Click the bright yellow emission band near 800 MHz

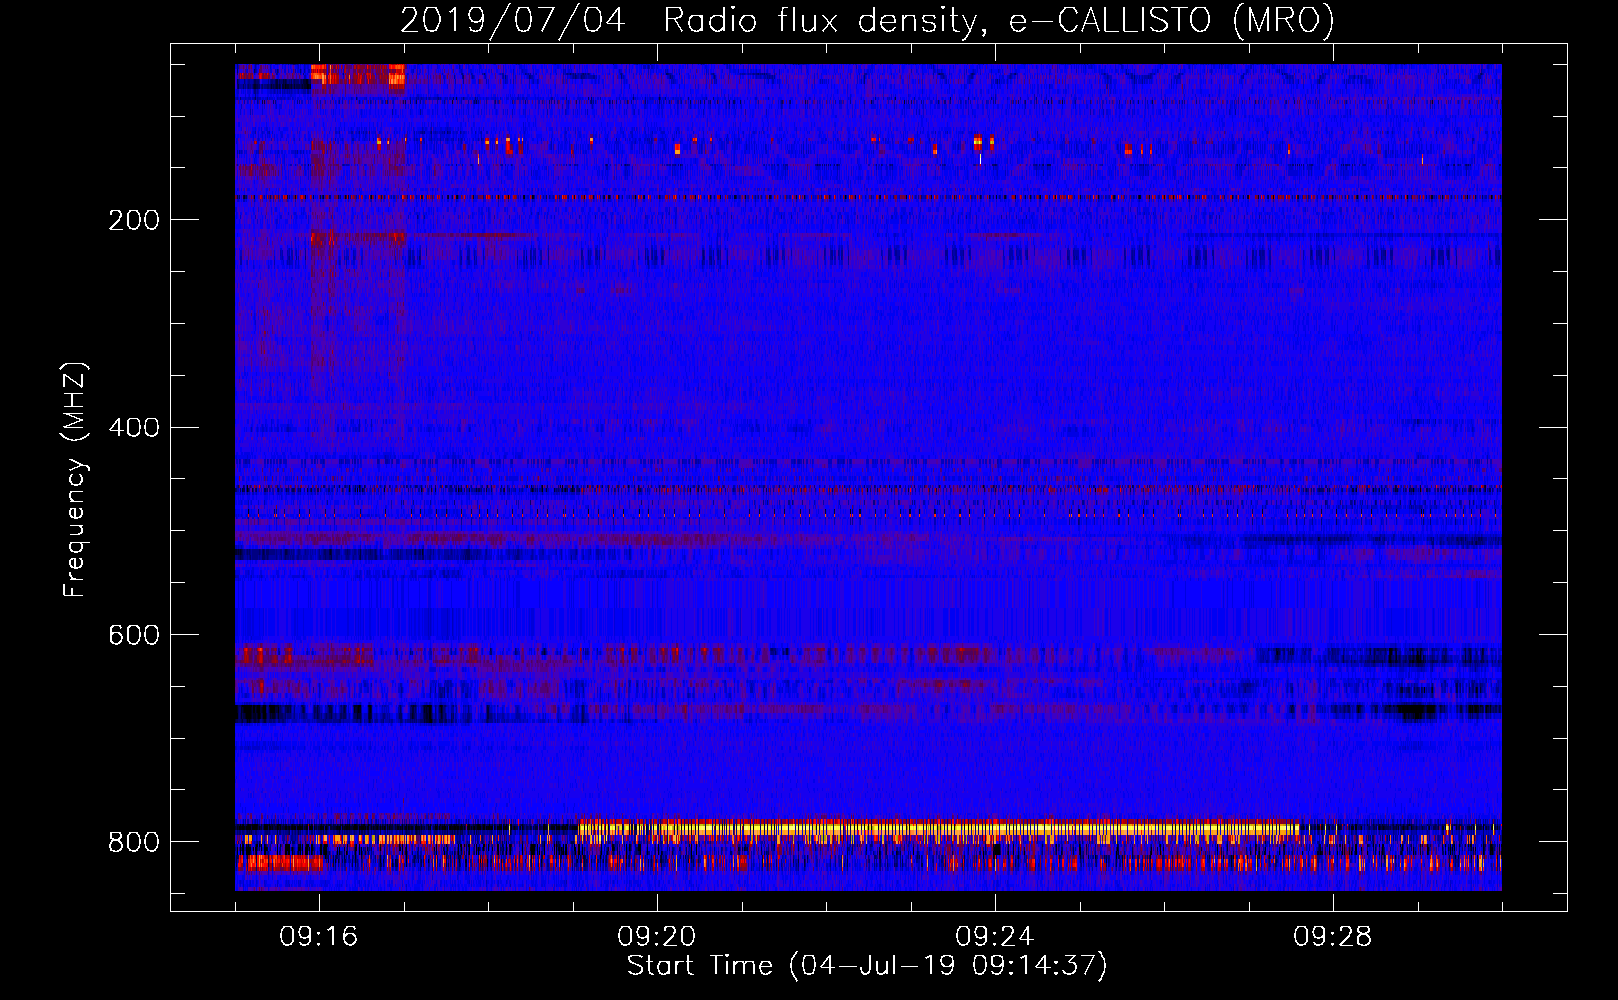click(938, 828)
